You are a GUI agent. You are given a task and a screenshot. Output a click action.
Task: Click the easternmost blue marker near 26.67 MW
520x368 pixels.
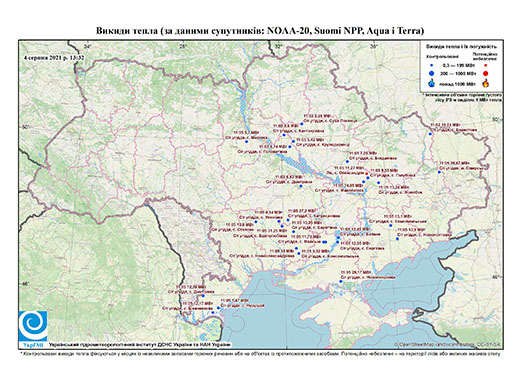coord(439,172)
